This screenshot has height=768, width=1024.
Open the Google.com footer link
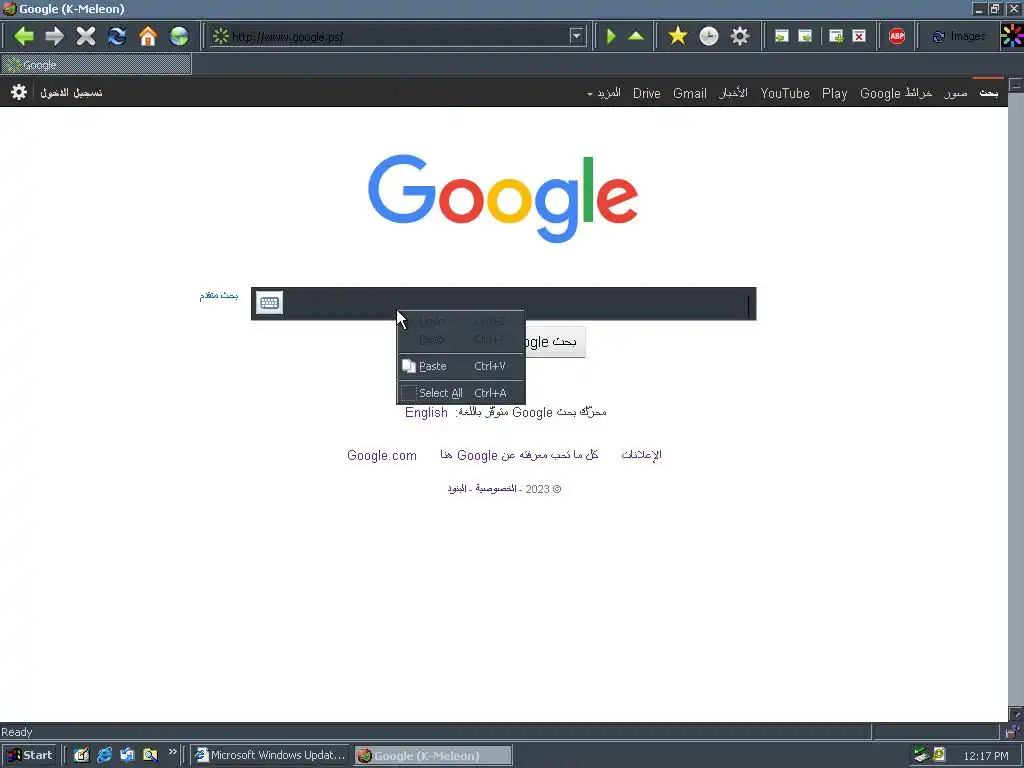[381, 455]
